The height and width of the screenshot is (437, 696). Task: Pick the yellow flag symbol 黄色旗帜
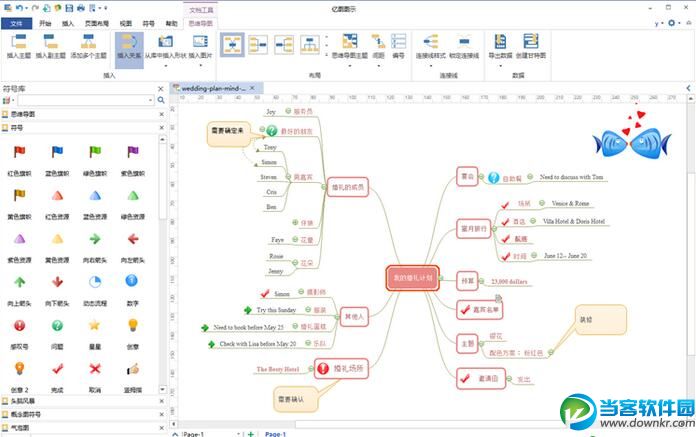(19, 195)
